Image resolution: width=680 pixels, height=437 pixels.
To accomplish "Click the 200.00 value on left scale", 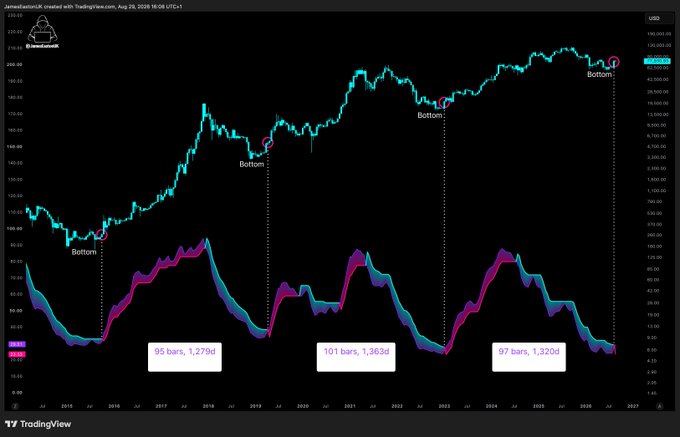I will 15,65.
